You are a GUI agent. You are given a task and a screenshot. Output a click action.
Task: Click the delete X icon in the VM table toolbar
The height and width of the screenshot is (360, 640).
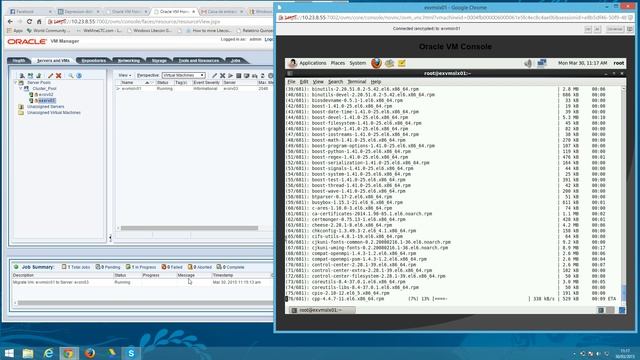(x=222, y=76)
